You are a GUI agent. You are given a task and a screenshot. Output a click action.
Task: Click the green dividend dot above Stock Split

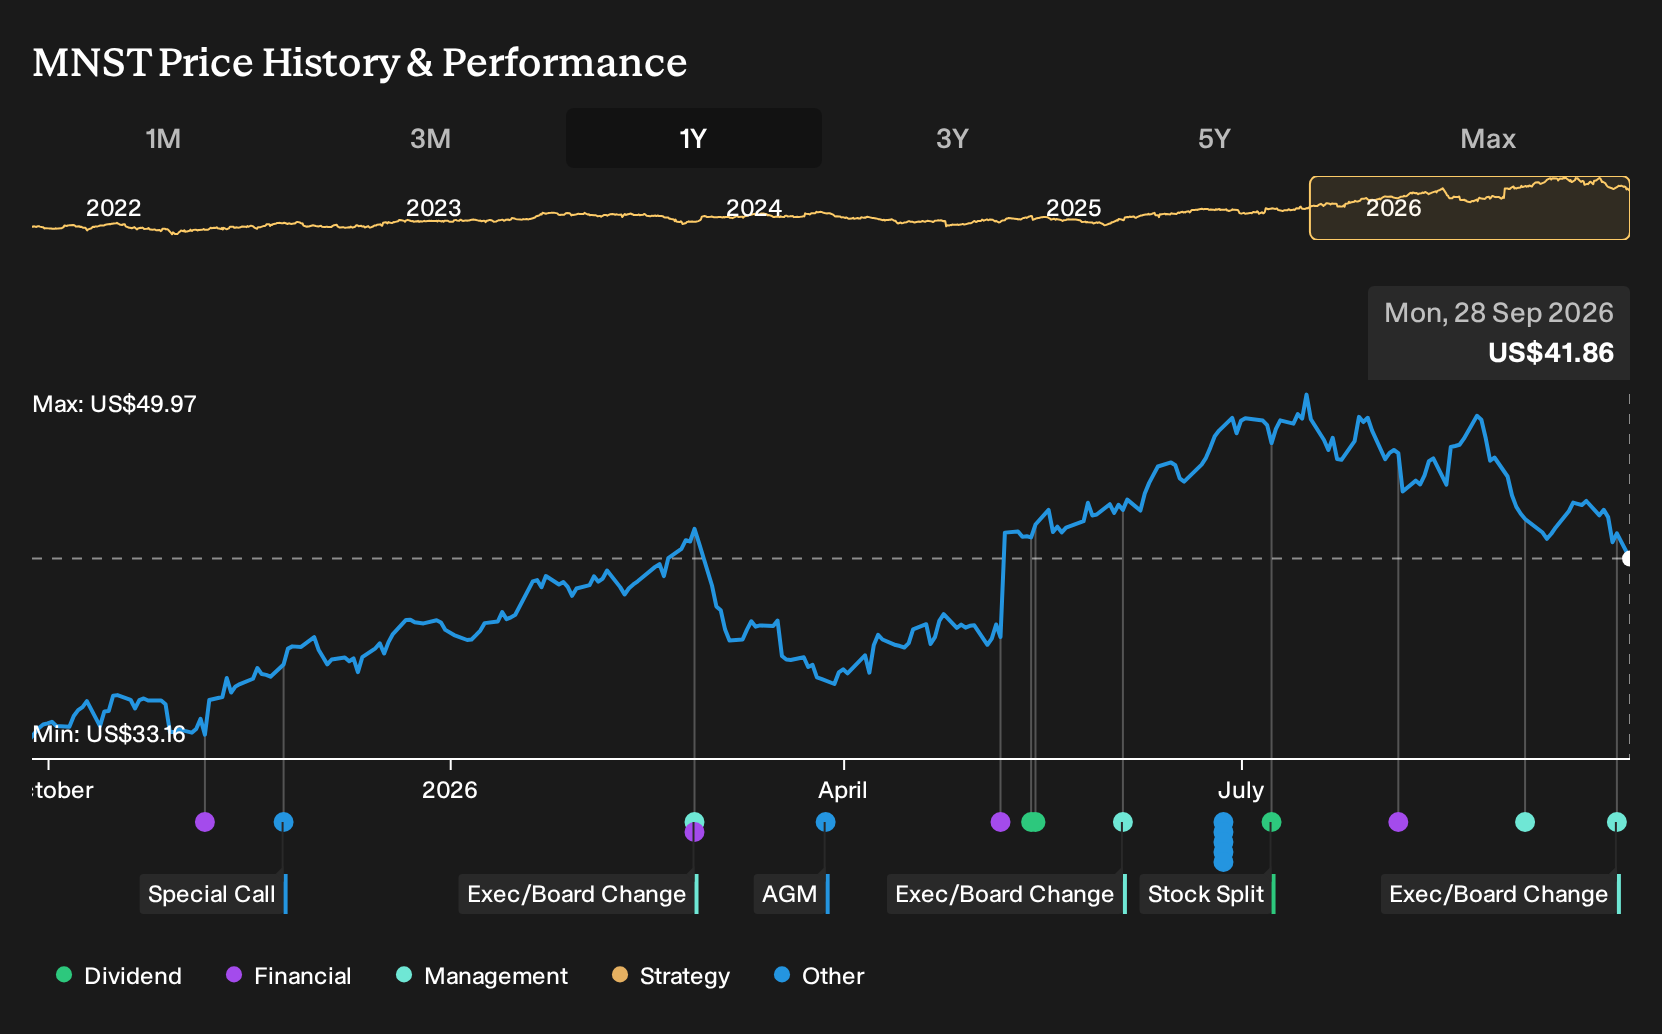pyautogui.click(x=1271, y=822)
